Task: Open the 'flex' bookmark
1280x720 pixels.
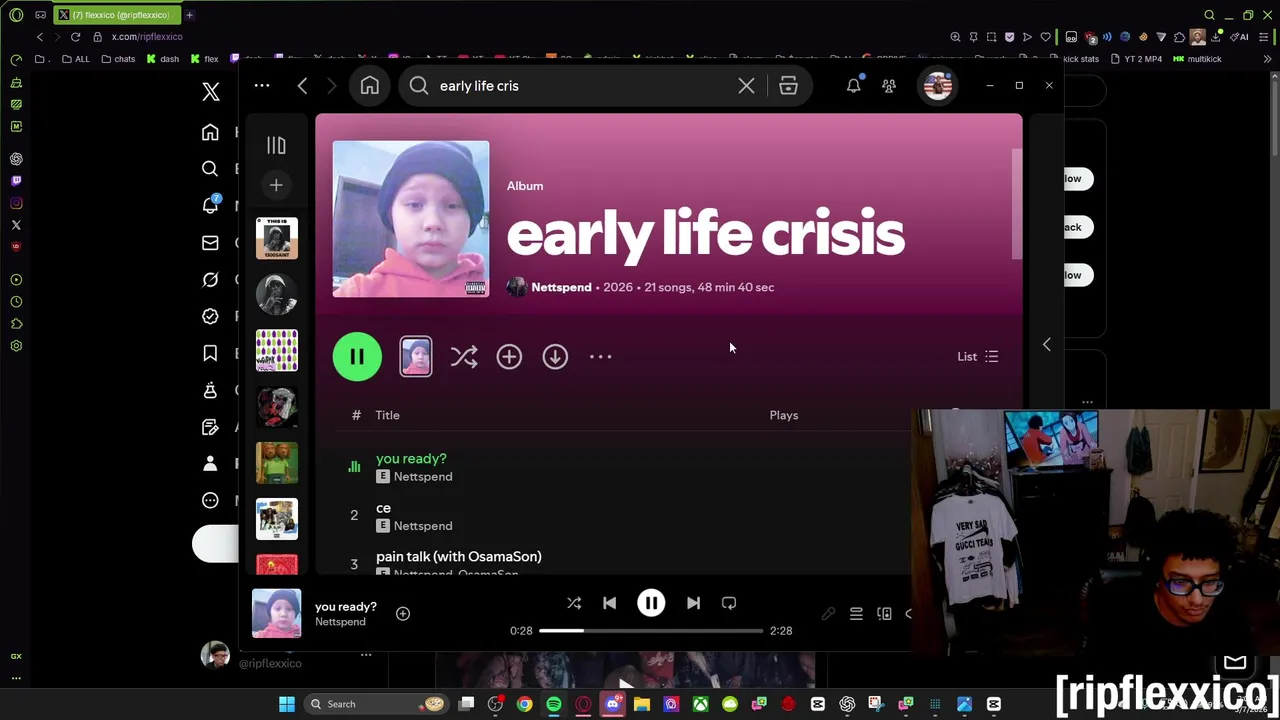Action: [204, 59]
